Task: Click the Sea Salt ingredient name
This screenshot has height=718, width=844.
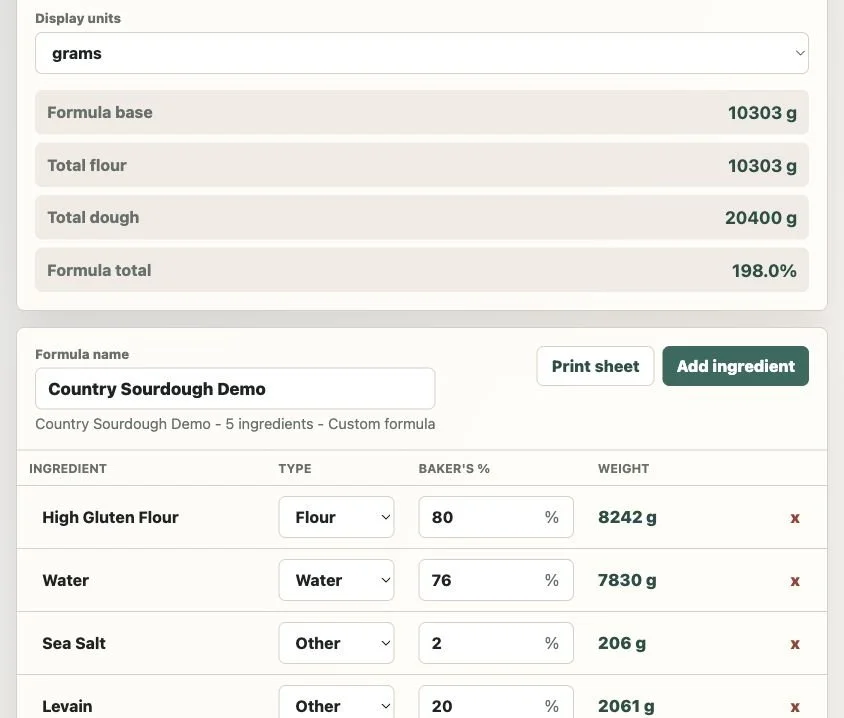Action: (74, 643)
